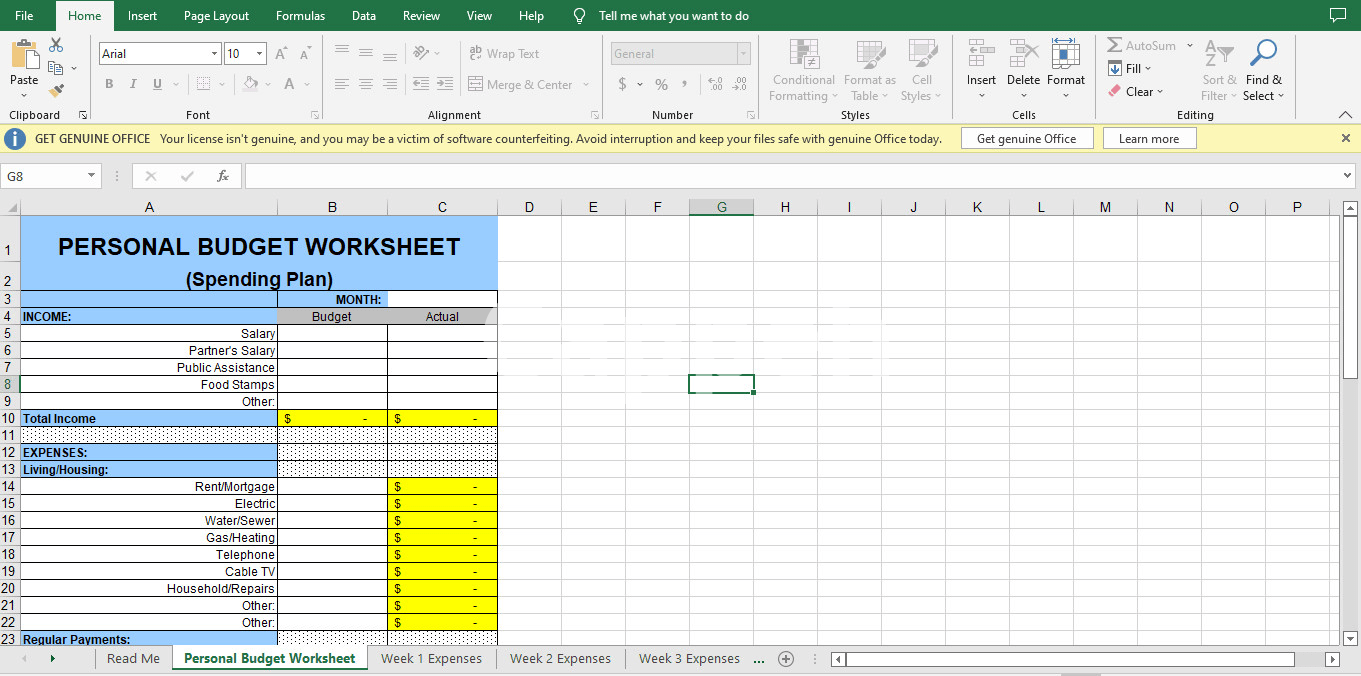Image resolution: width=1361 pixels, height=676 pixels.
Task: Toggle Italic formatting button
Action: tap(133, 85)
